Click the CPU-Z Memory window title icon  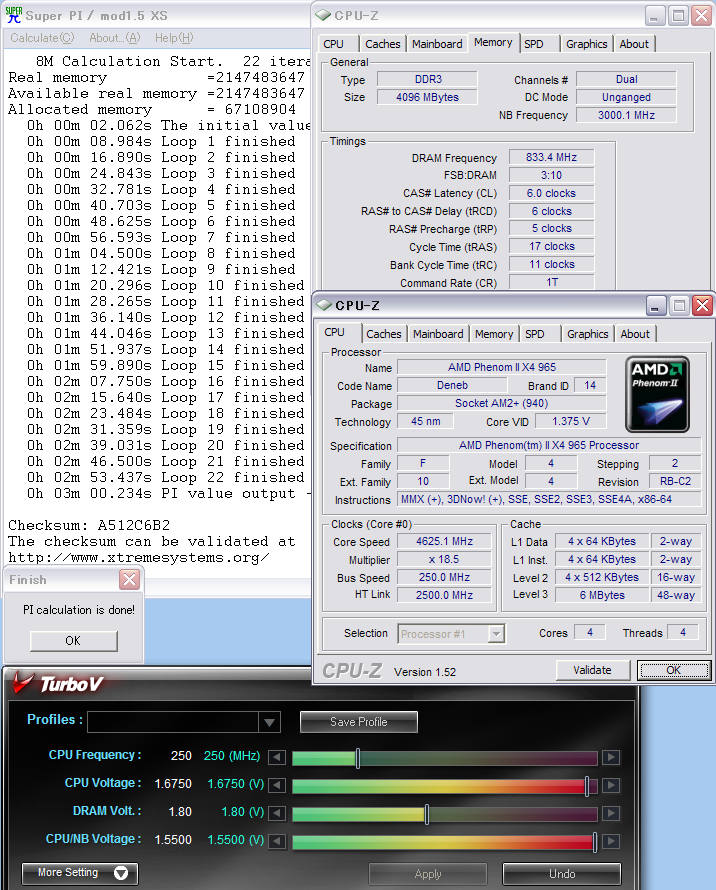tap(324, 15)
